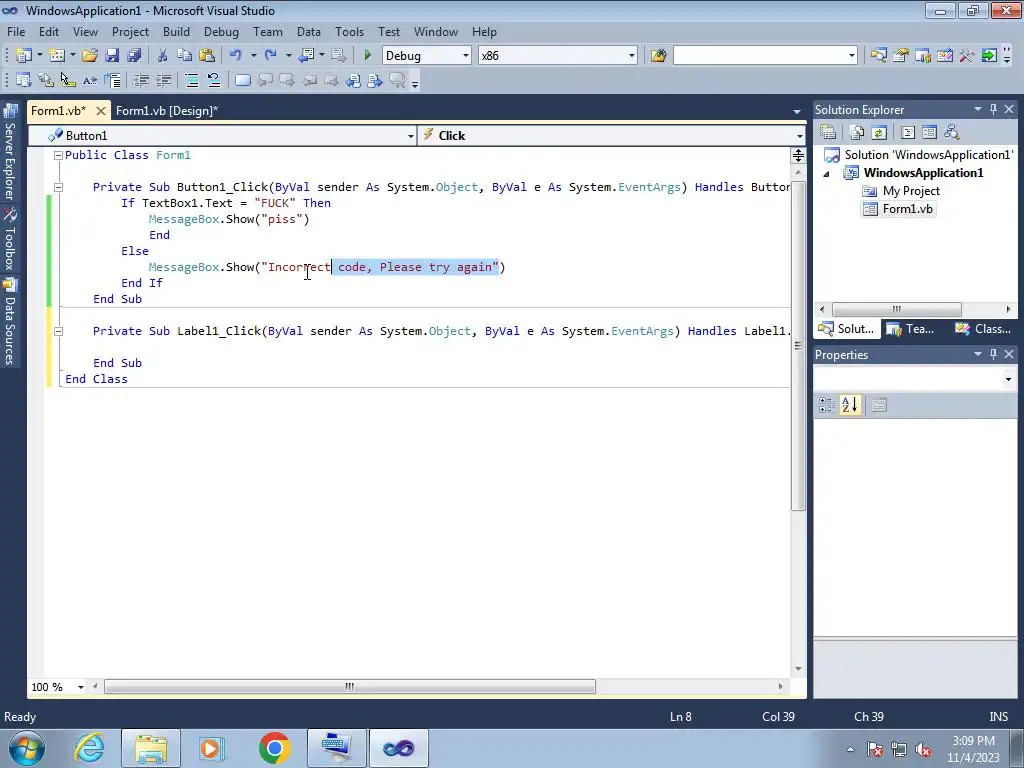Image resolution: width=1024 pixels, height=768 pixels.
Task: Open the File menu
Action: tap(16, 31)
